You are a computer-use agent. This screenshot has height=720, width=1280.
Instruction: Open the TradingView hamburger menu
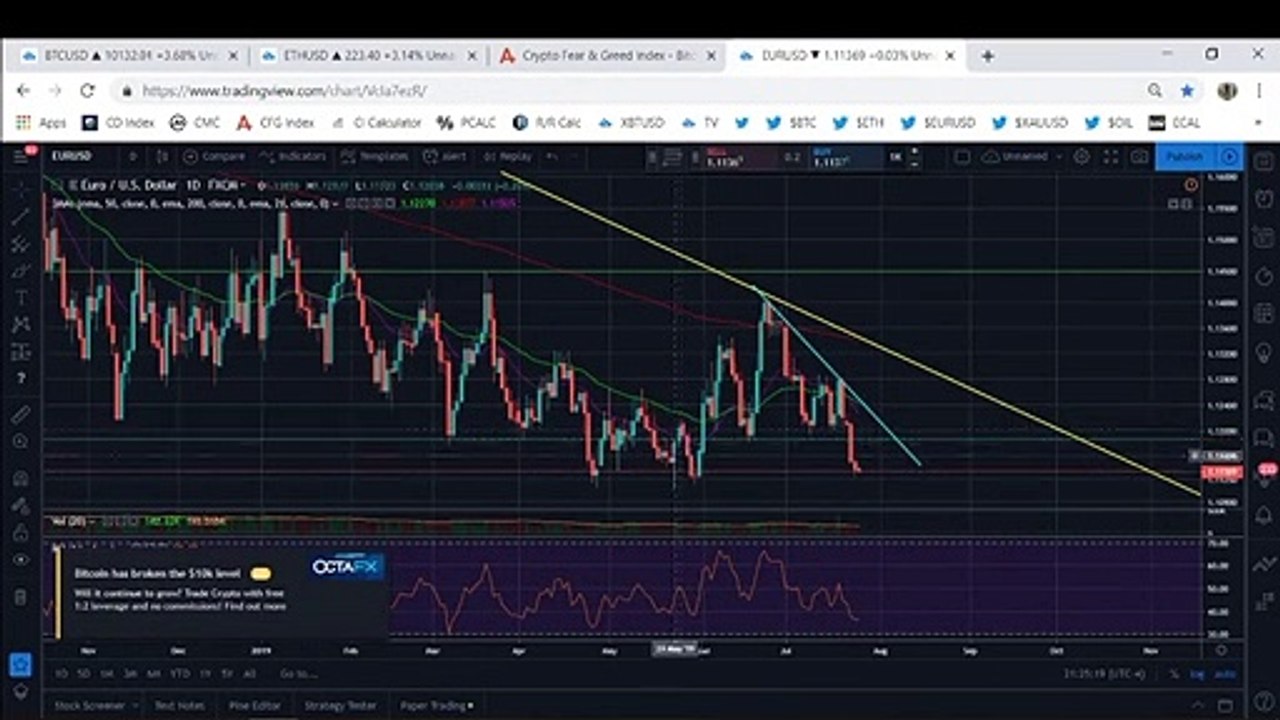tap(21, 156)
